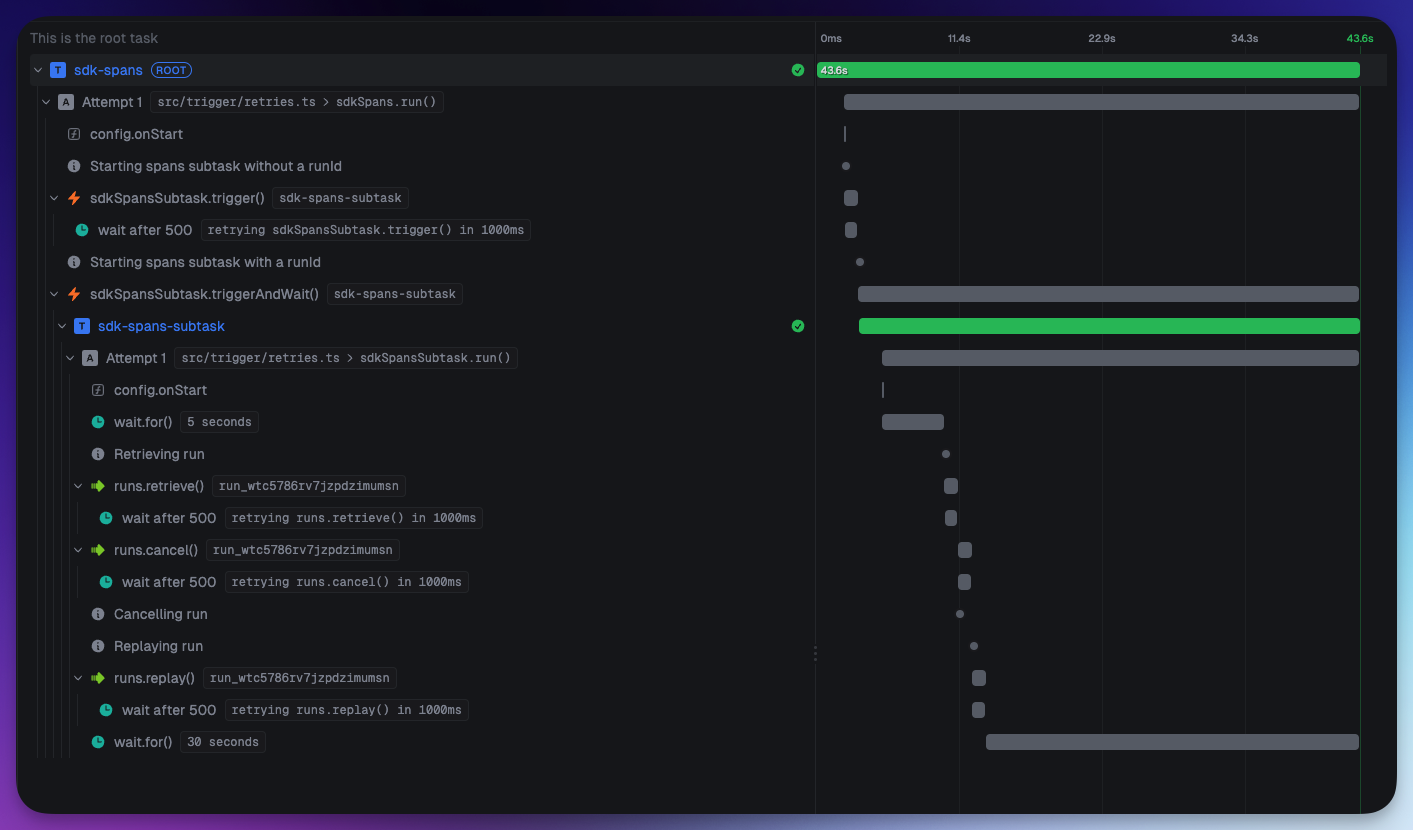Collapse Attempt 1 of sdkSpans.run()
Screen dimensions: 1413x830
coord(46,102)
